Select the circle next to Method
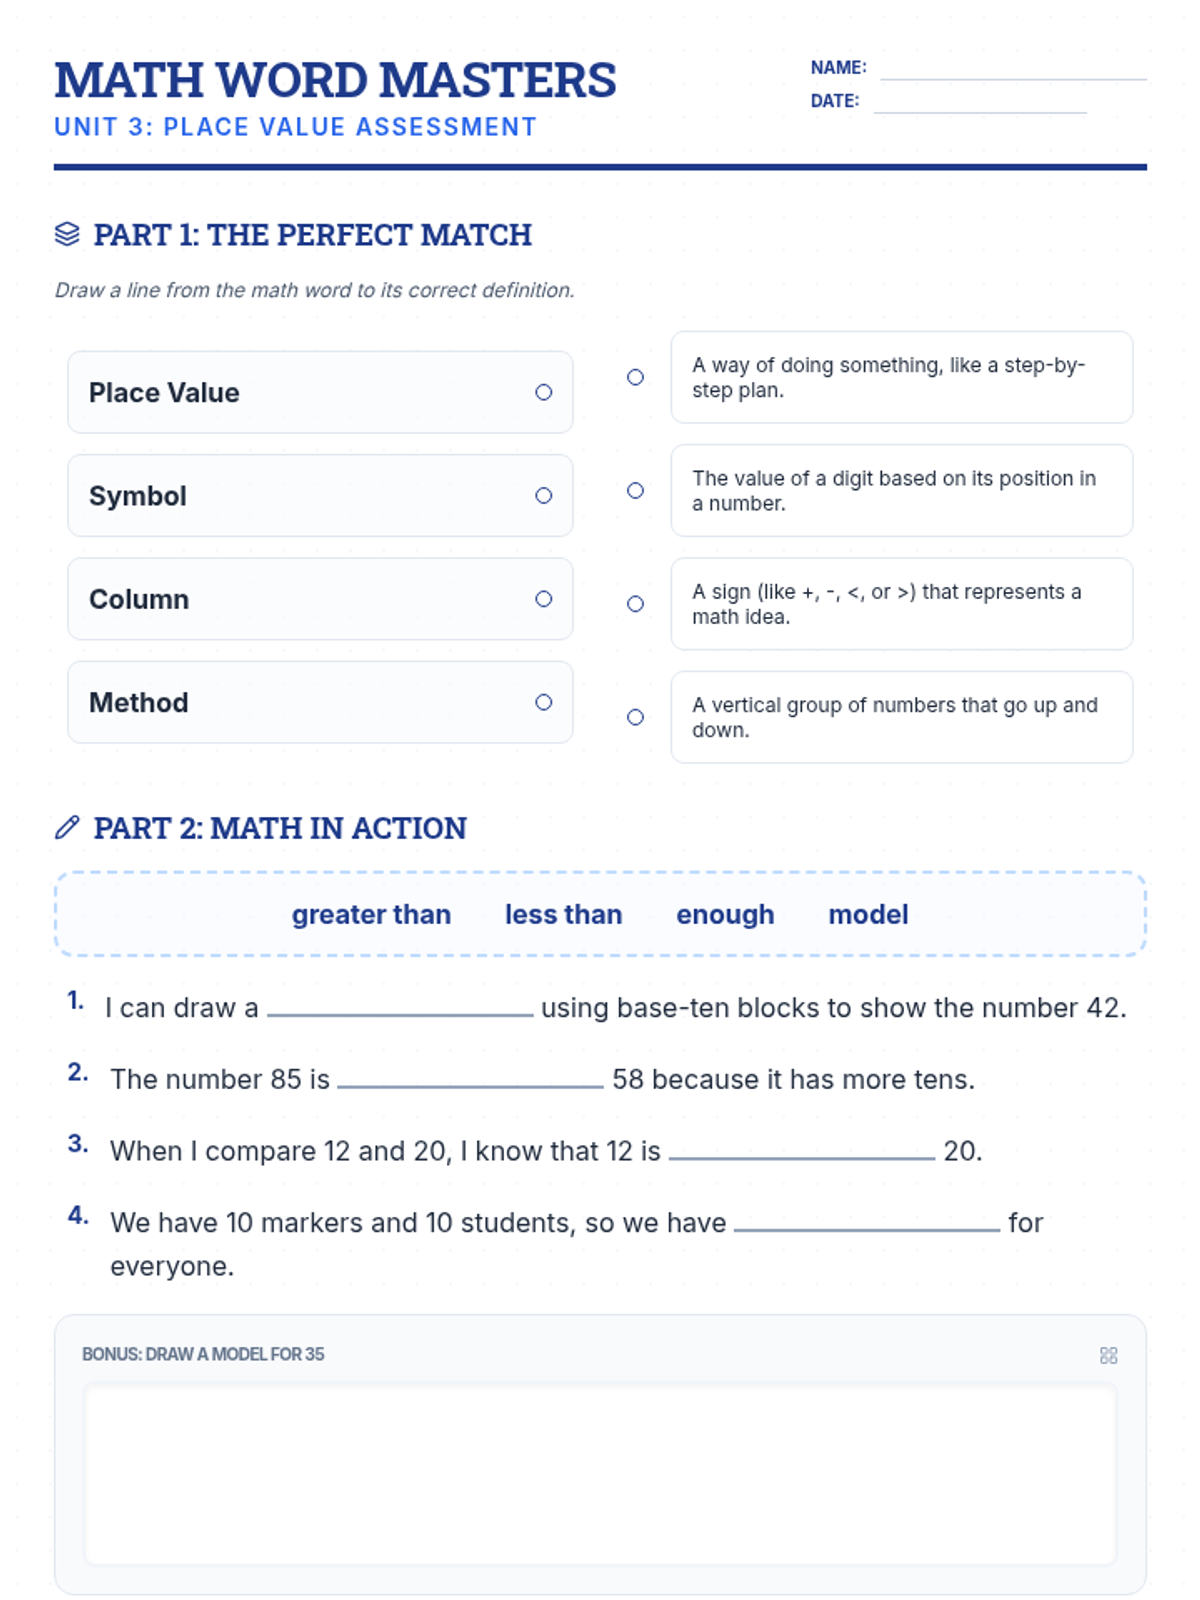 tap(543, 702)
